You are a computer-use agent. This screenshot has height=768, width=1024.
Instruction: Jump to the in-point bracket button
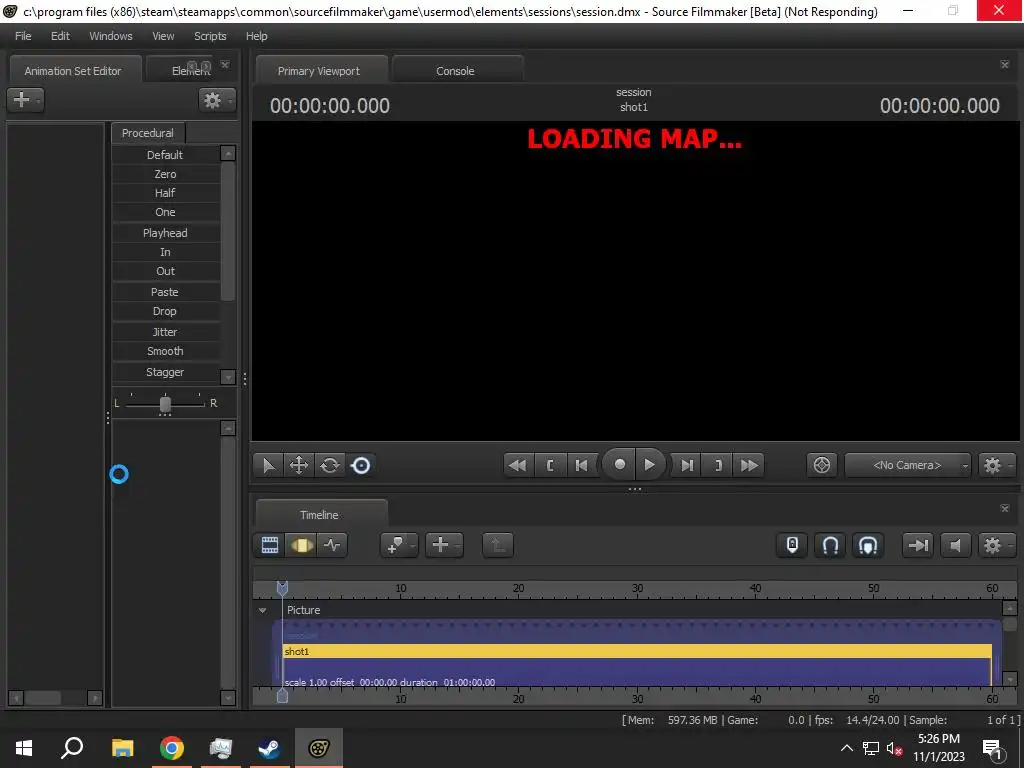click(x=550, y=466)
